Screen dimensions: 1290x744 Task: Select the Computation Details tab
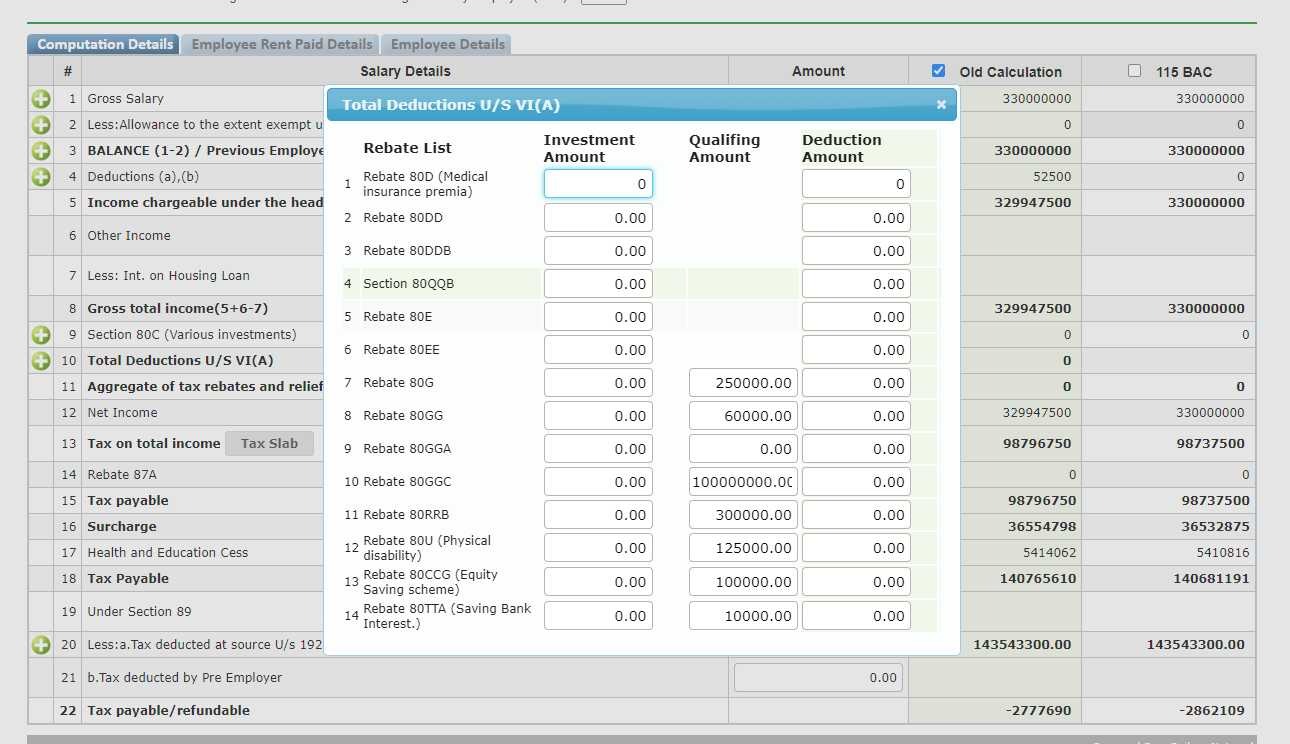coord(103,44)
